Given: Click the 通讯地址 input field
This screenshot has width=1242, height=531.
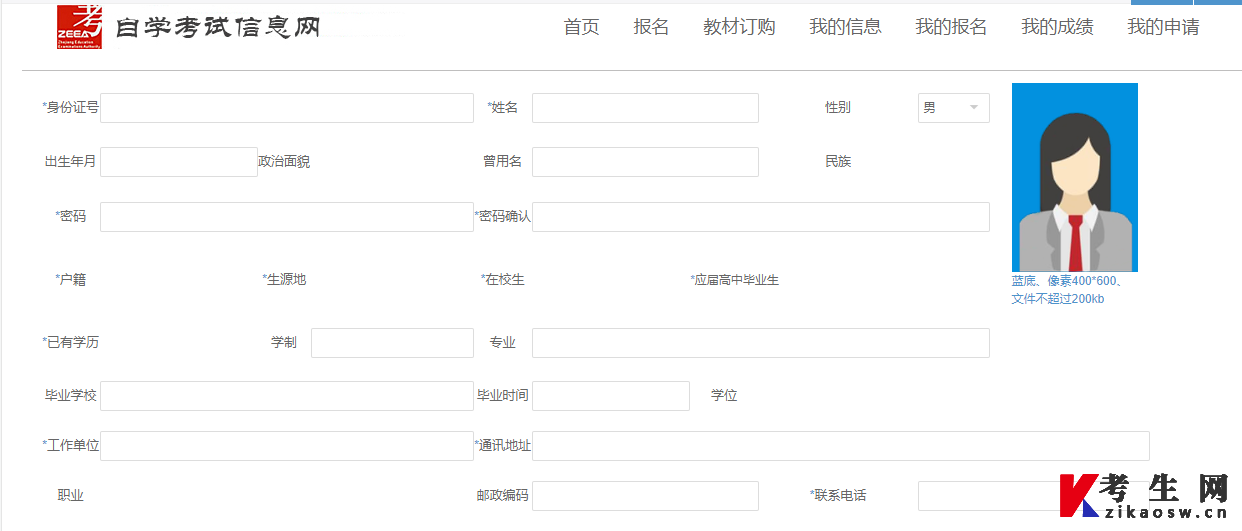Looking at the screenshot, I should tap(841, 446).
